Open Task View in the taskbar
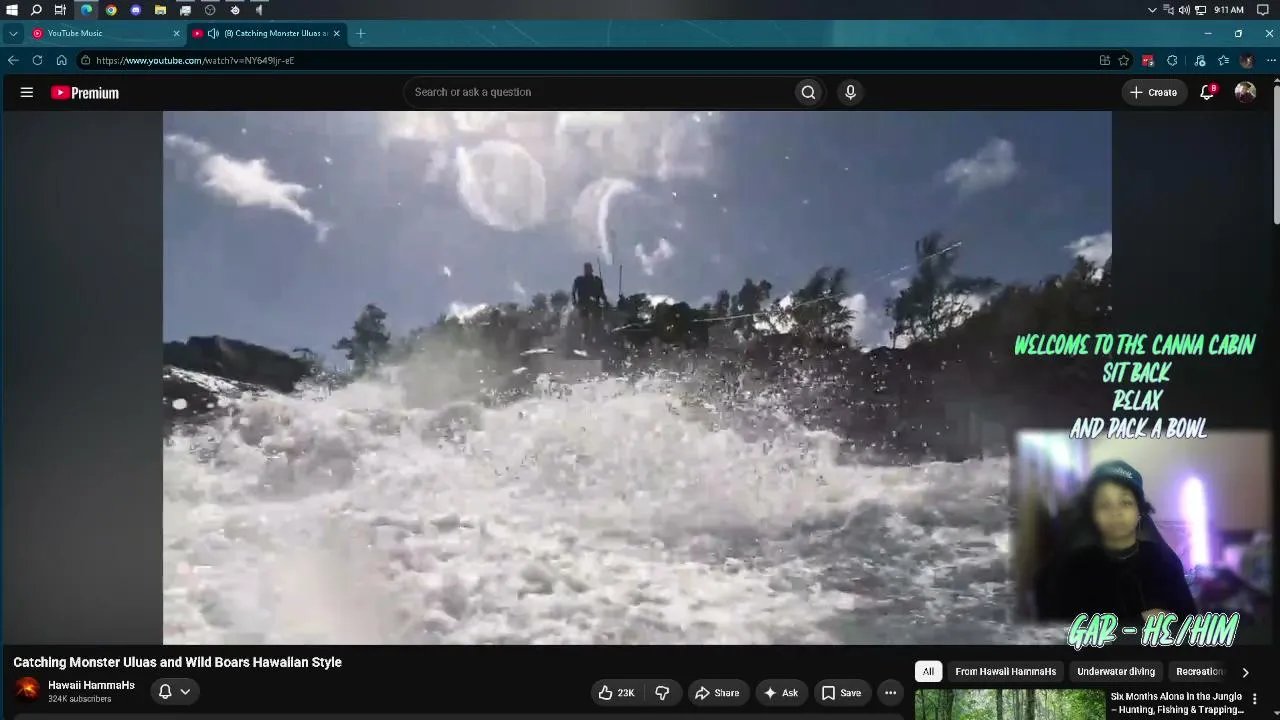1280x720 pixels. [60, 10]
